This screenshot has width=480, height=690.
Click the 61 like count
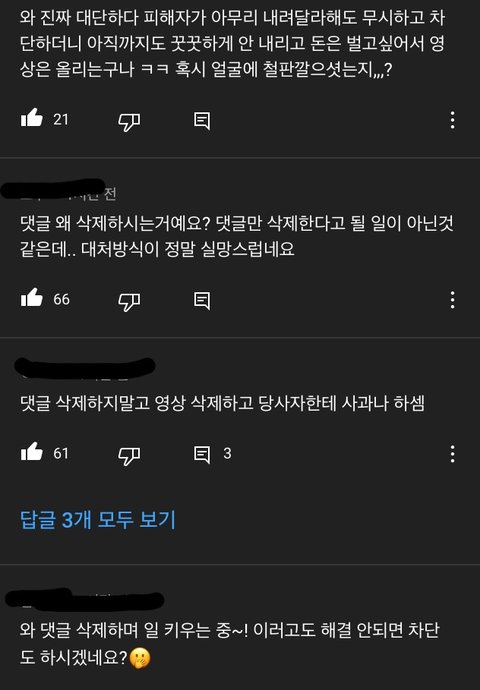tap(61, 453)
